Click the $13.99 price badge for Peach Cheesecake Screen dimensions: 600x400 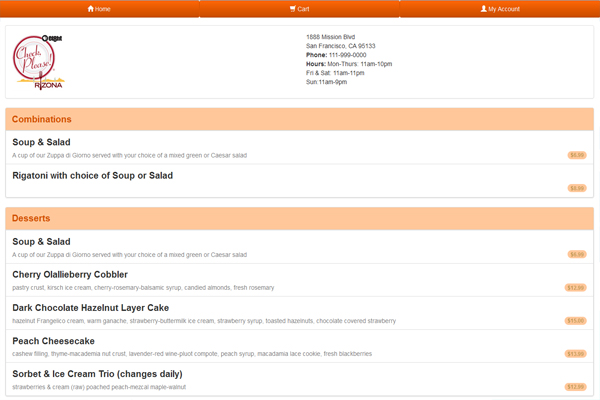(x=575, y=354)
